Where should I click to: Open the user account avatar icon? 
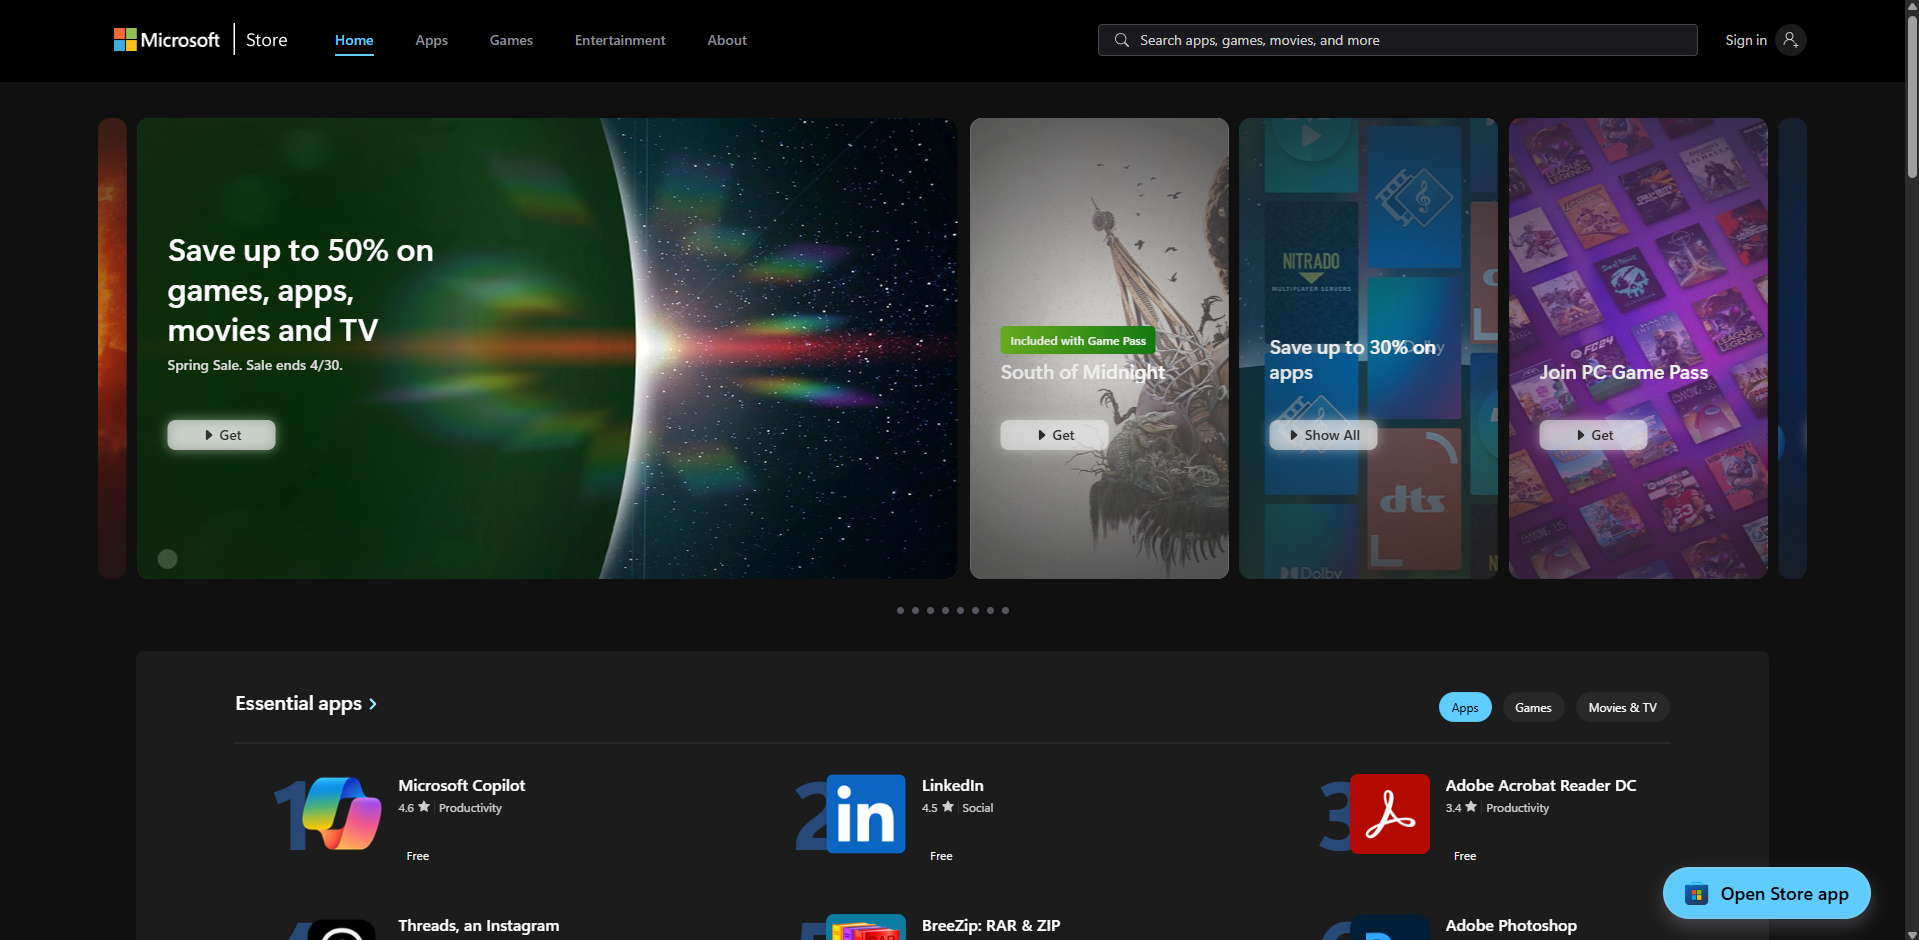[x=1791, y=40]
